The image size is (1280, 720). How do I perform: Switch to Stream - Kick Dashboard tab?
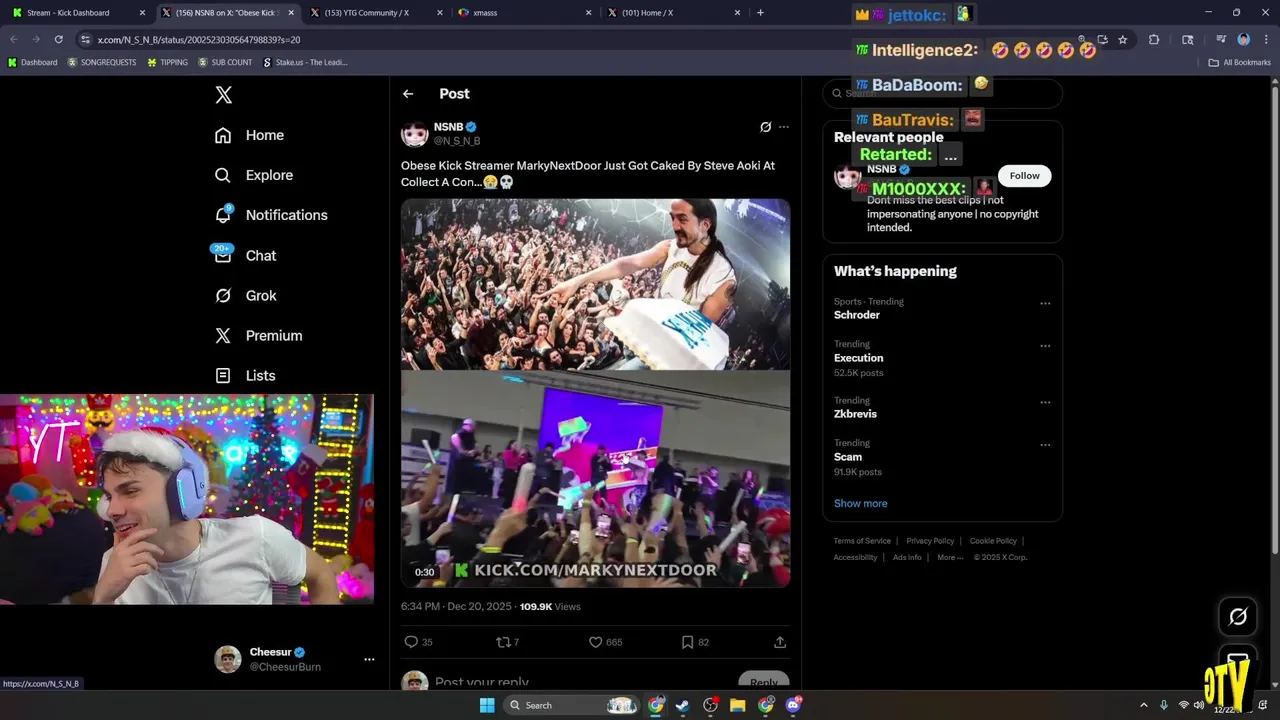[78, 13]
